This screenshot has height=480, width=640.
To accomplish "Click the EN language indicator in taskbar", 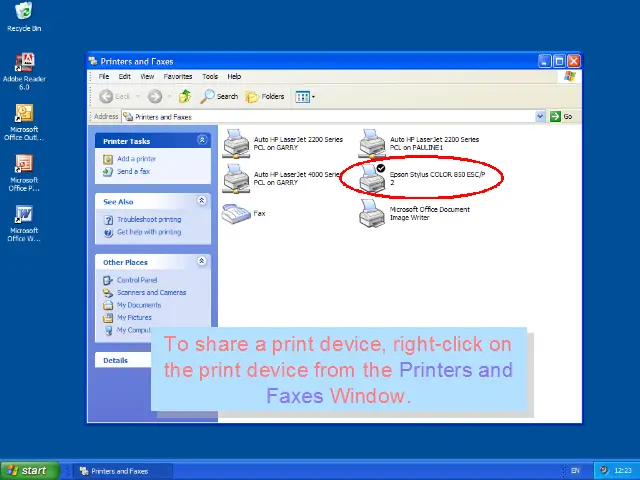I will pyautogui.click(x=576, y=471).
